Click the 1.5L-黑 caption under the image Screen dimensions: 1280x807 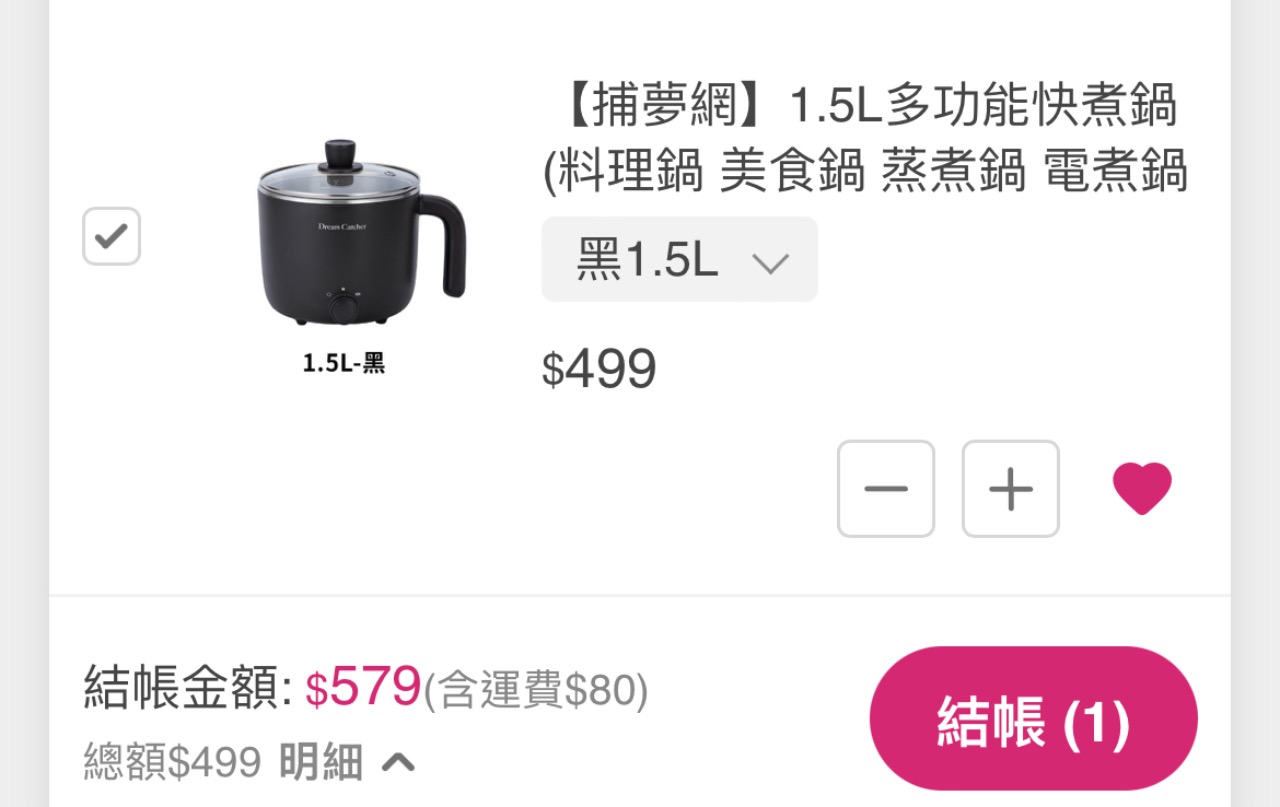point(344,364)
